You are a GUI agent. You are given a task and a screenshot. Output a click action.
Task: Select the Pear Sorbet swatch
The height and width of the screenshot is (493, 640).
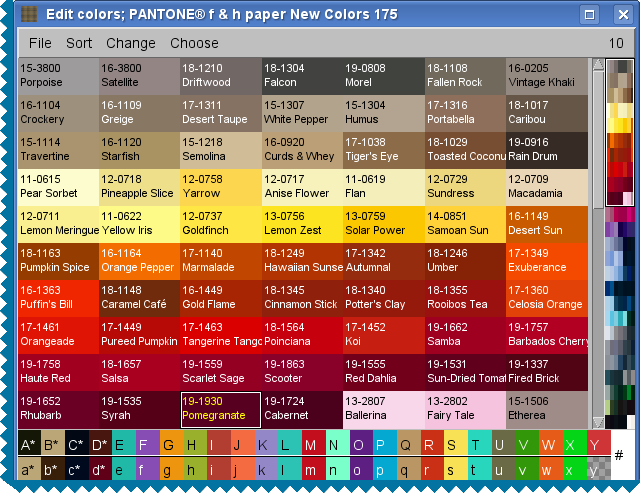click(x=58, y=187)
